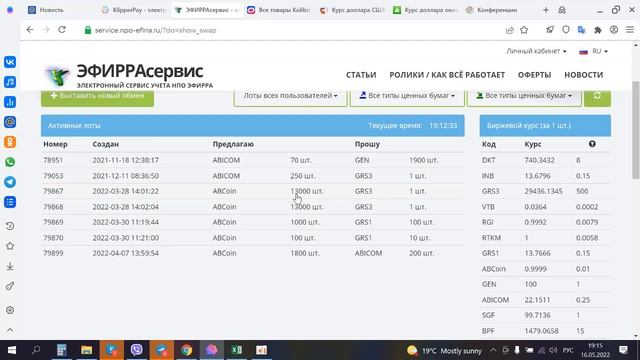
Task: Show hidden tray icons chevron
Action: pos(493,350)
